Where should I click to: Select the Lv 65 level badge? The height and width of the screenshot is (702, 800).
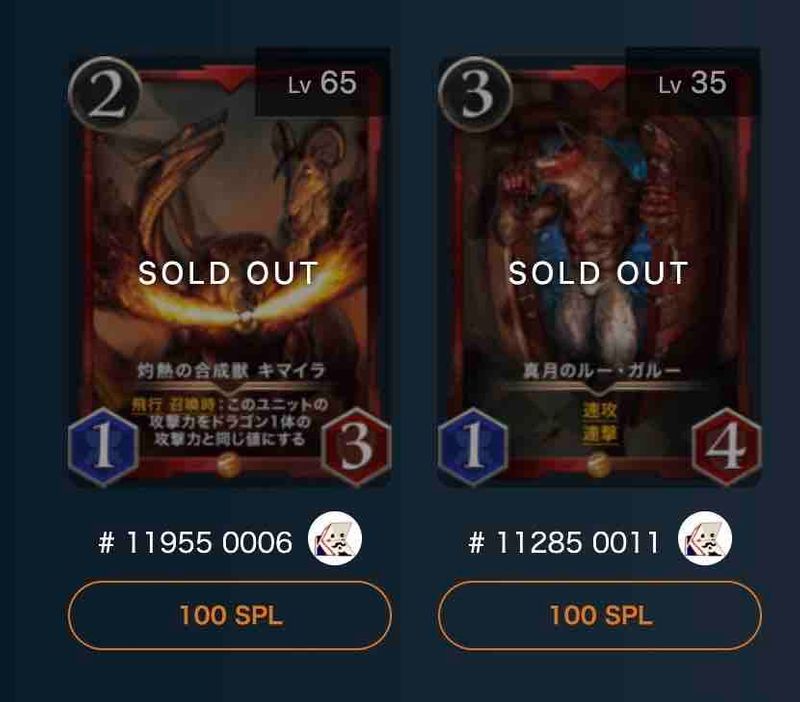322,83
